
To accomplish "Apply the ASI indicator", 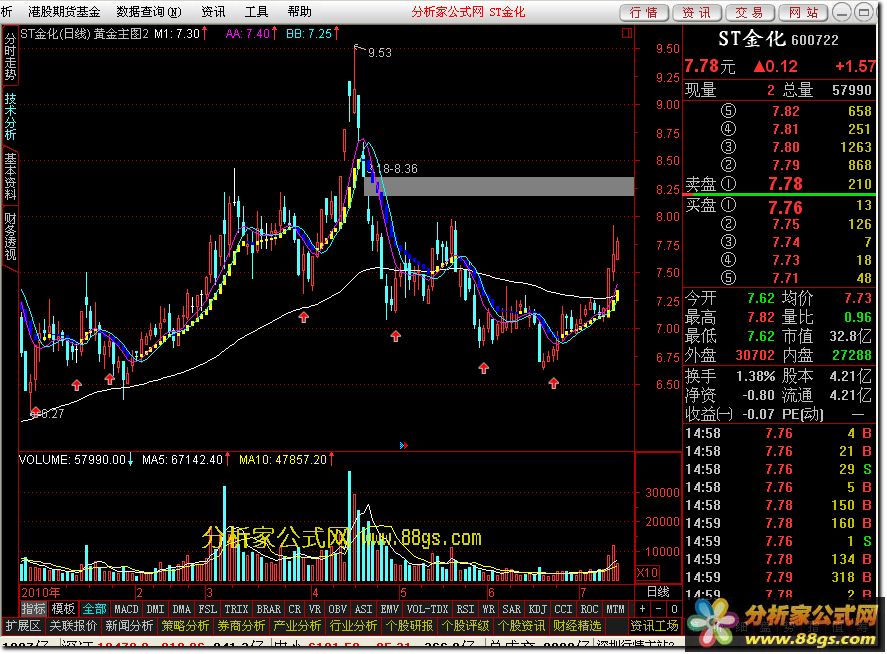I will (364, 609).
